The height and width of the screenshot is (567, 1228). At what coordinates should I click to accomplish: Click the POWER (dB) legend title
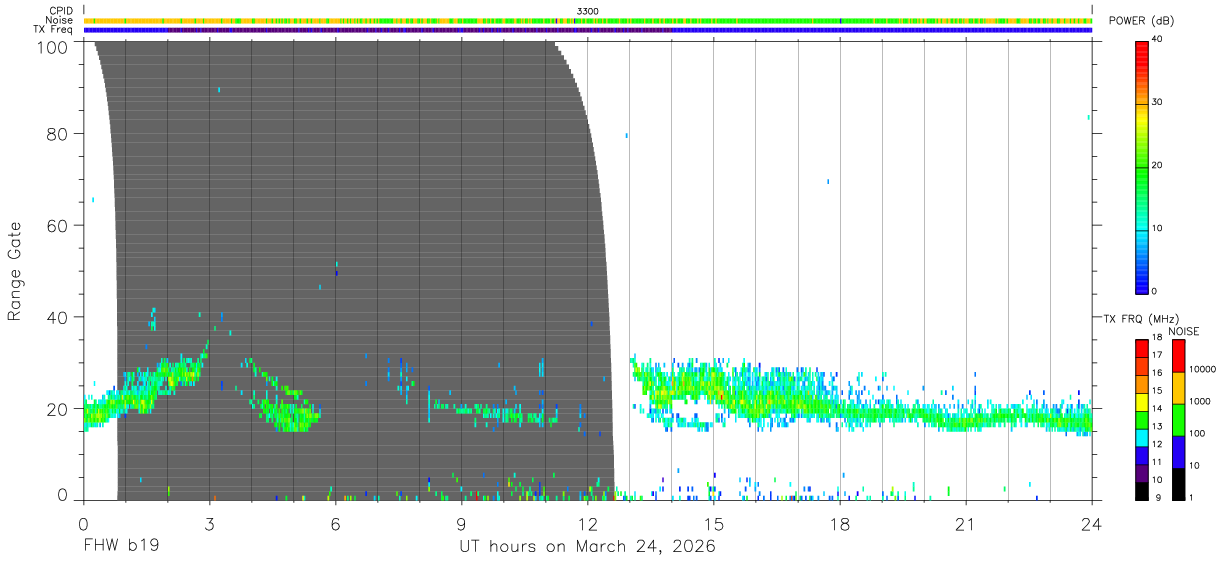coord(1141,21)
